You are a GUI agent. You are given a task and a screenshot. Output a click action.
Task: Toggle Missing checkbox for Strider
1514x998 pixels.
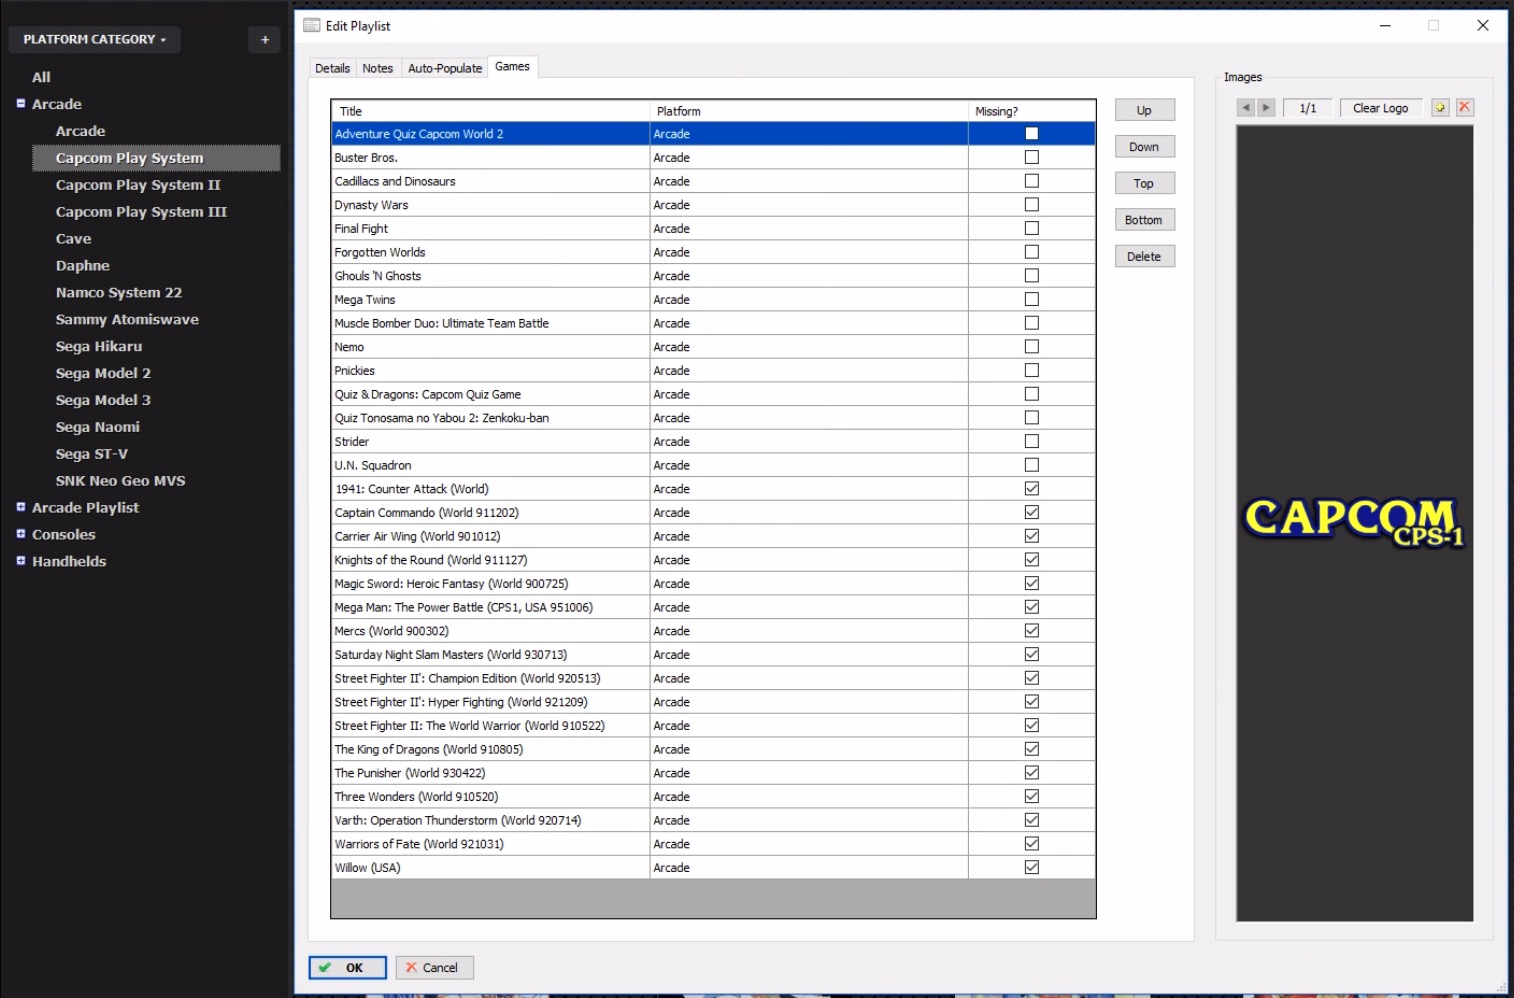point(1032,441)
